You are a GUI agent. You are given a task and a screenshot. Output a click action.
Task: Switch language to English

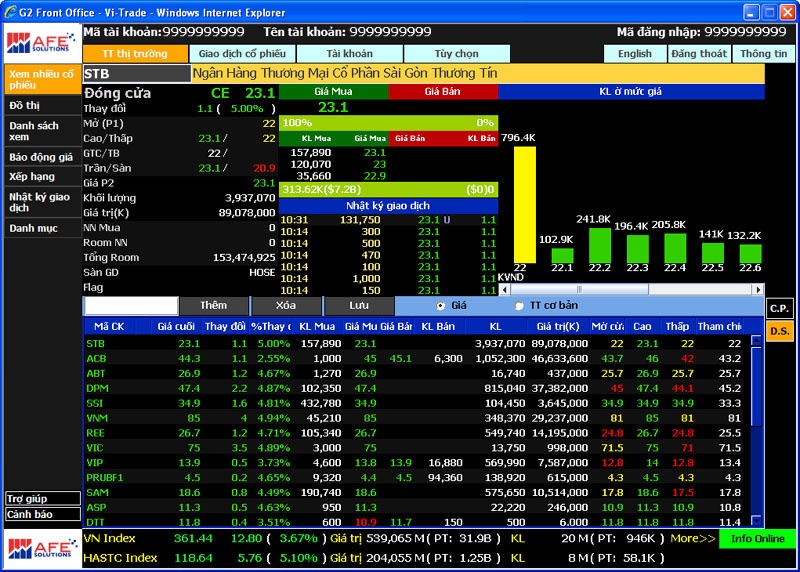click(x=635, y=54)
